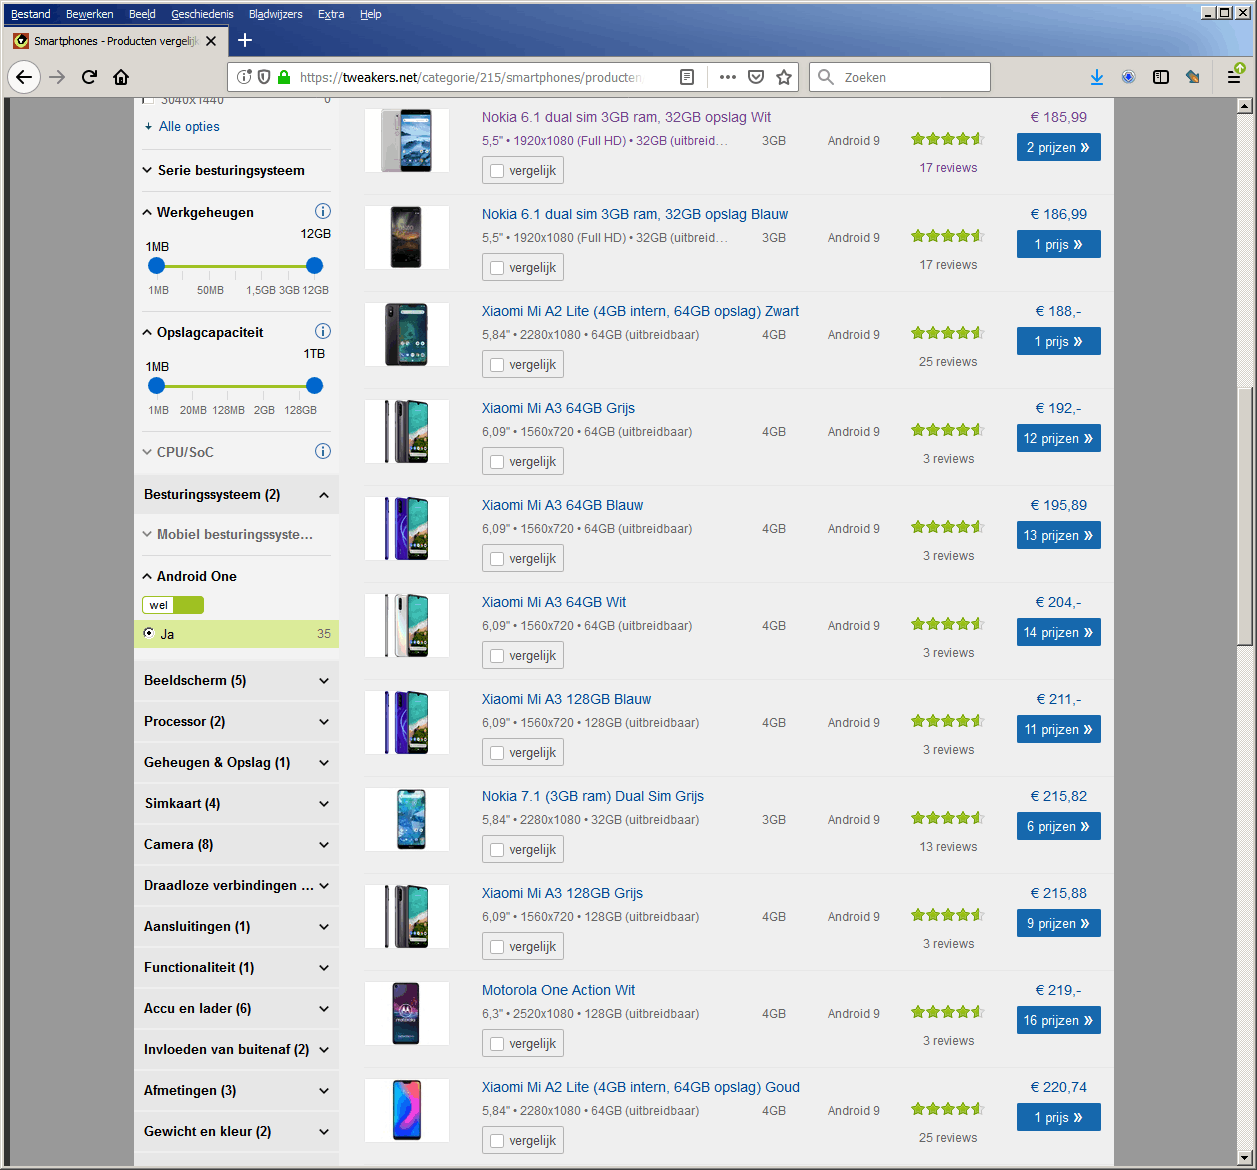Viewport: 1257px width, 1170px height.
Task: Go back to the previous page
Action: (24, 77)
